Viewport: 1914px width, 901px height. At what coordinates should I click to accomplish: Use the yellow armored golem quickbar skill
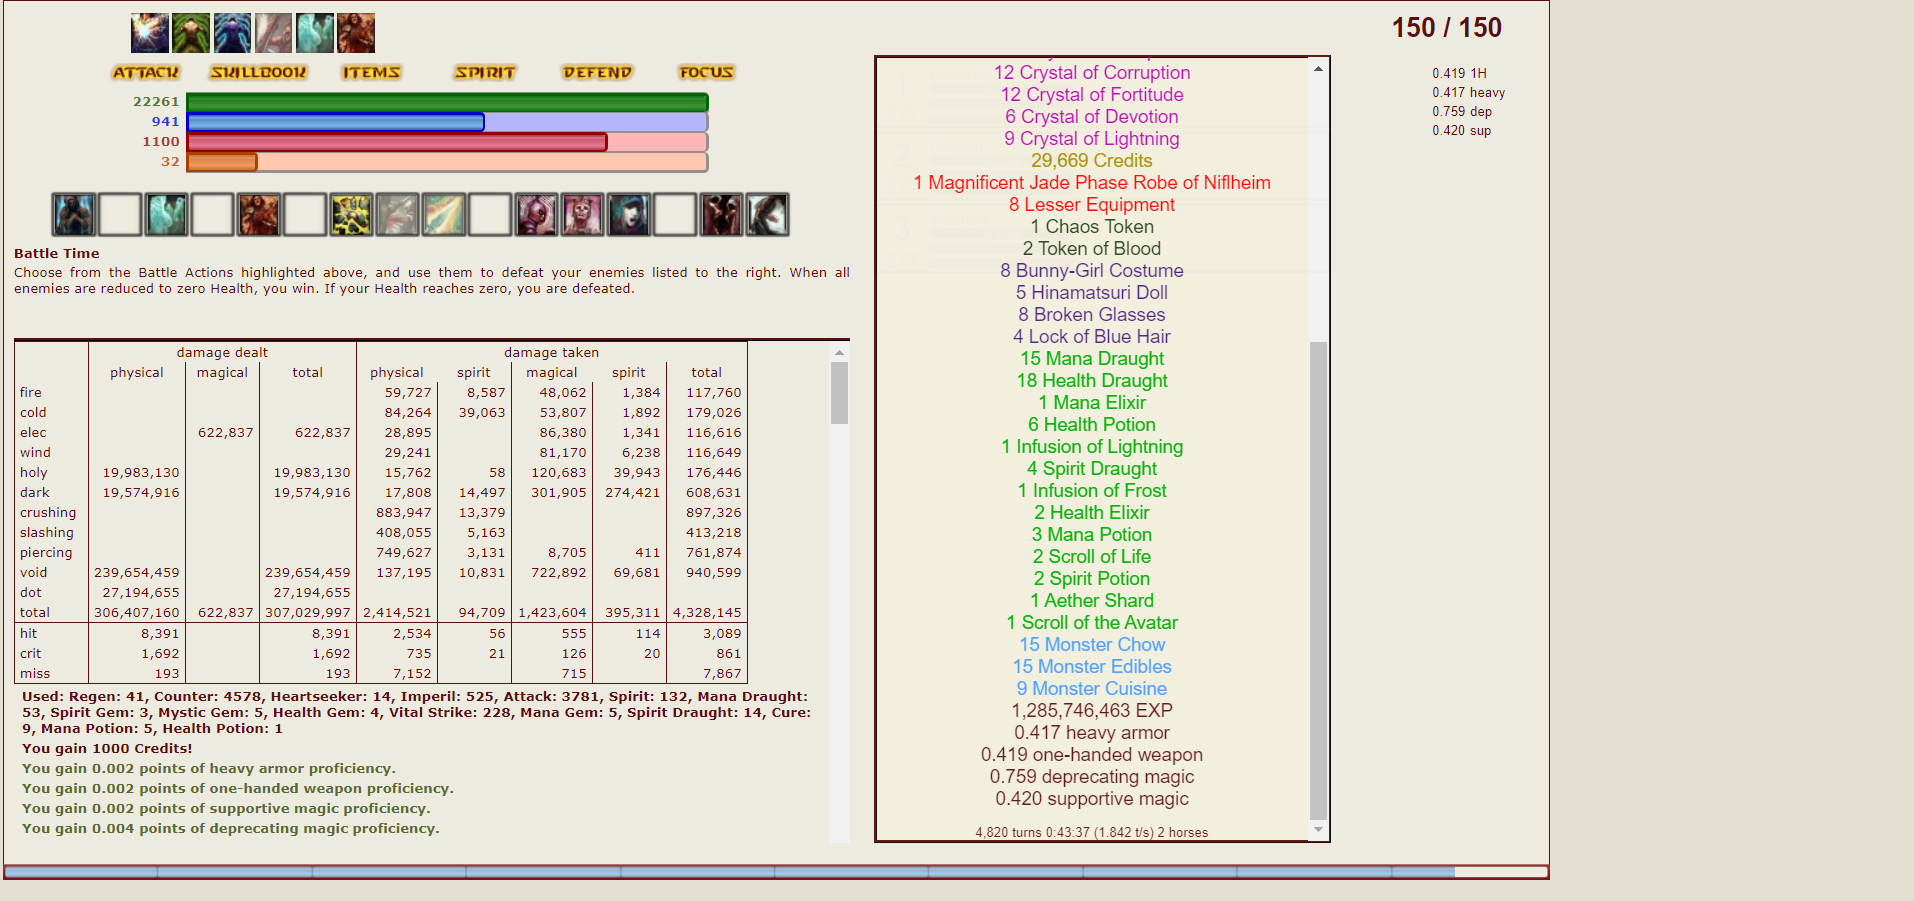point(351,215)
